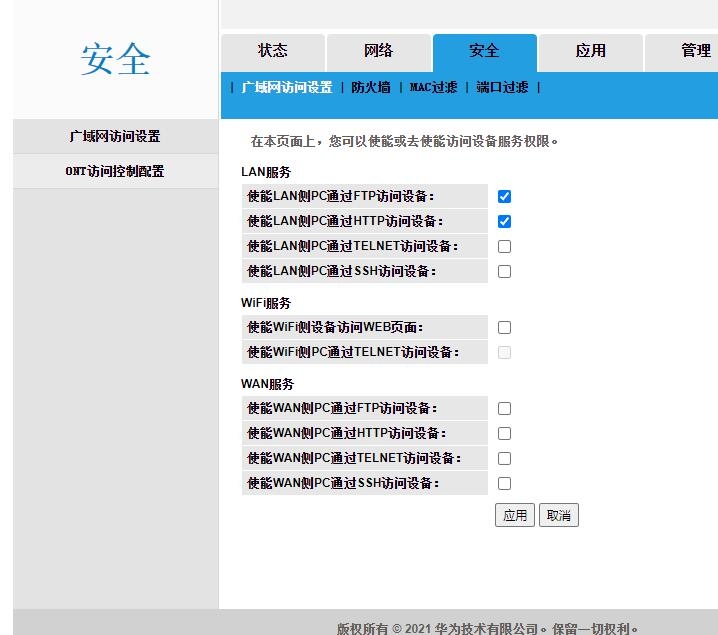Viewport: 718px width, 635px height.
Task: Open the 管理 tab
Action: click(x=695, y=52)
